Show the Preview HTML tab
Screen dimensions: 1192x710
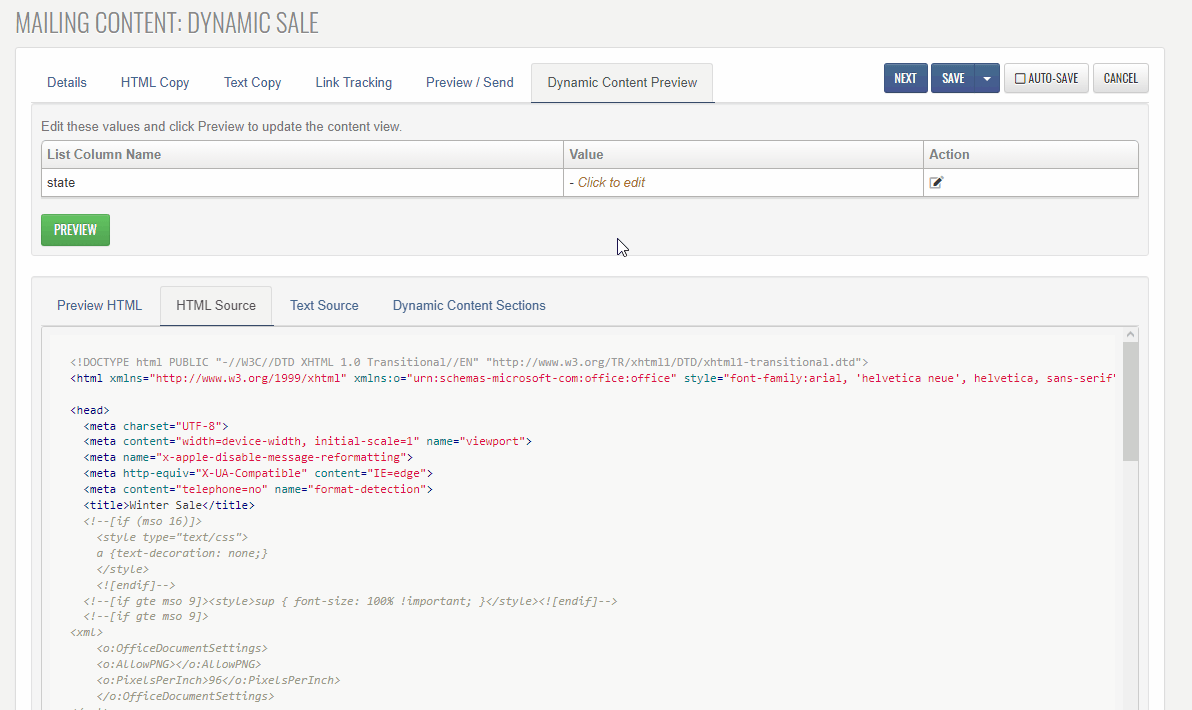(x=99, y=306)
